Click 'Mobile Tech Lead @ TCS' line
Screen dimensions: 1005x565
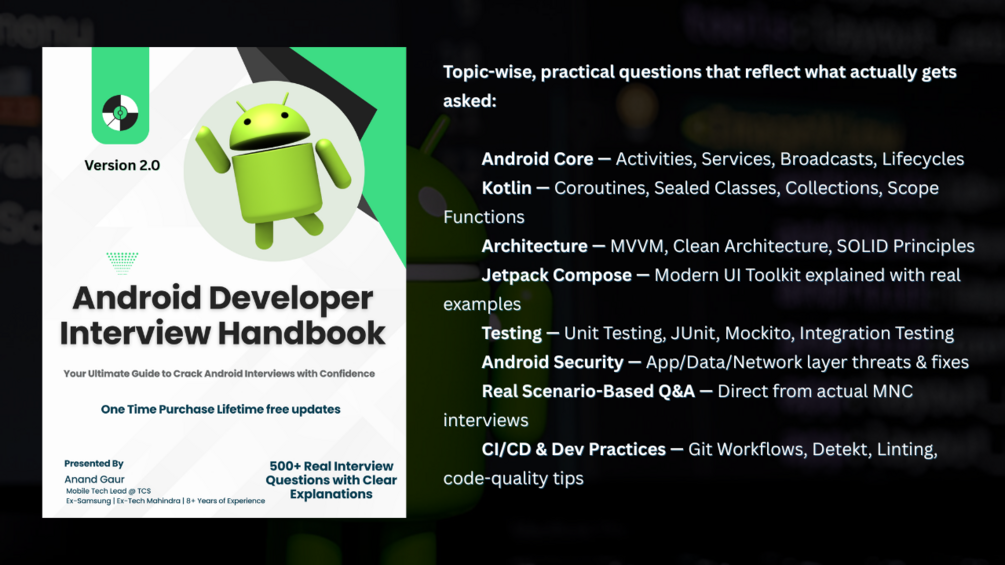click(108, 491)
